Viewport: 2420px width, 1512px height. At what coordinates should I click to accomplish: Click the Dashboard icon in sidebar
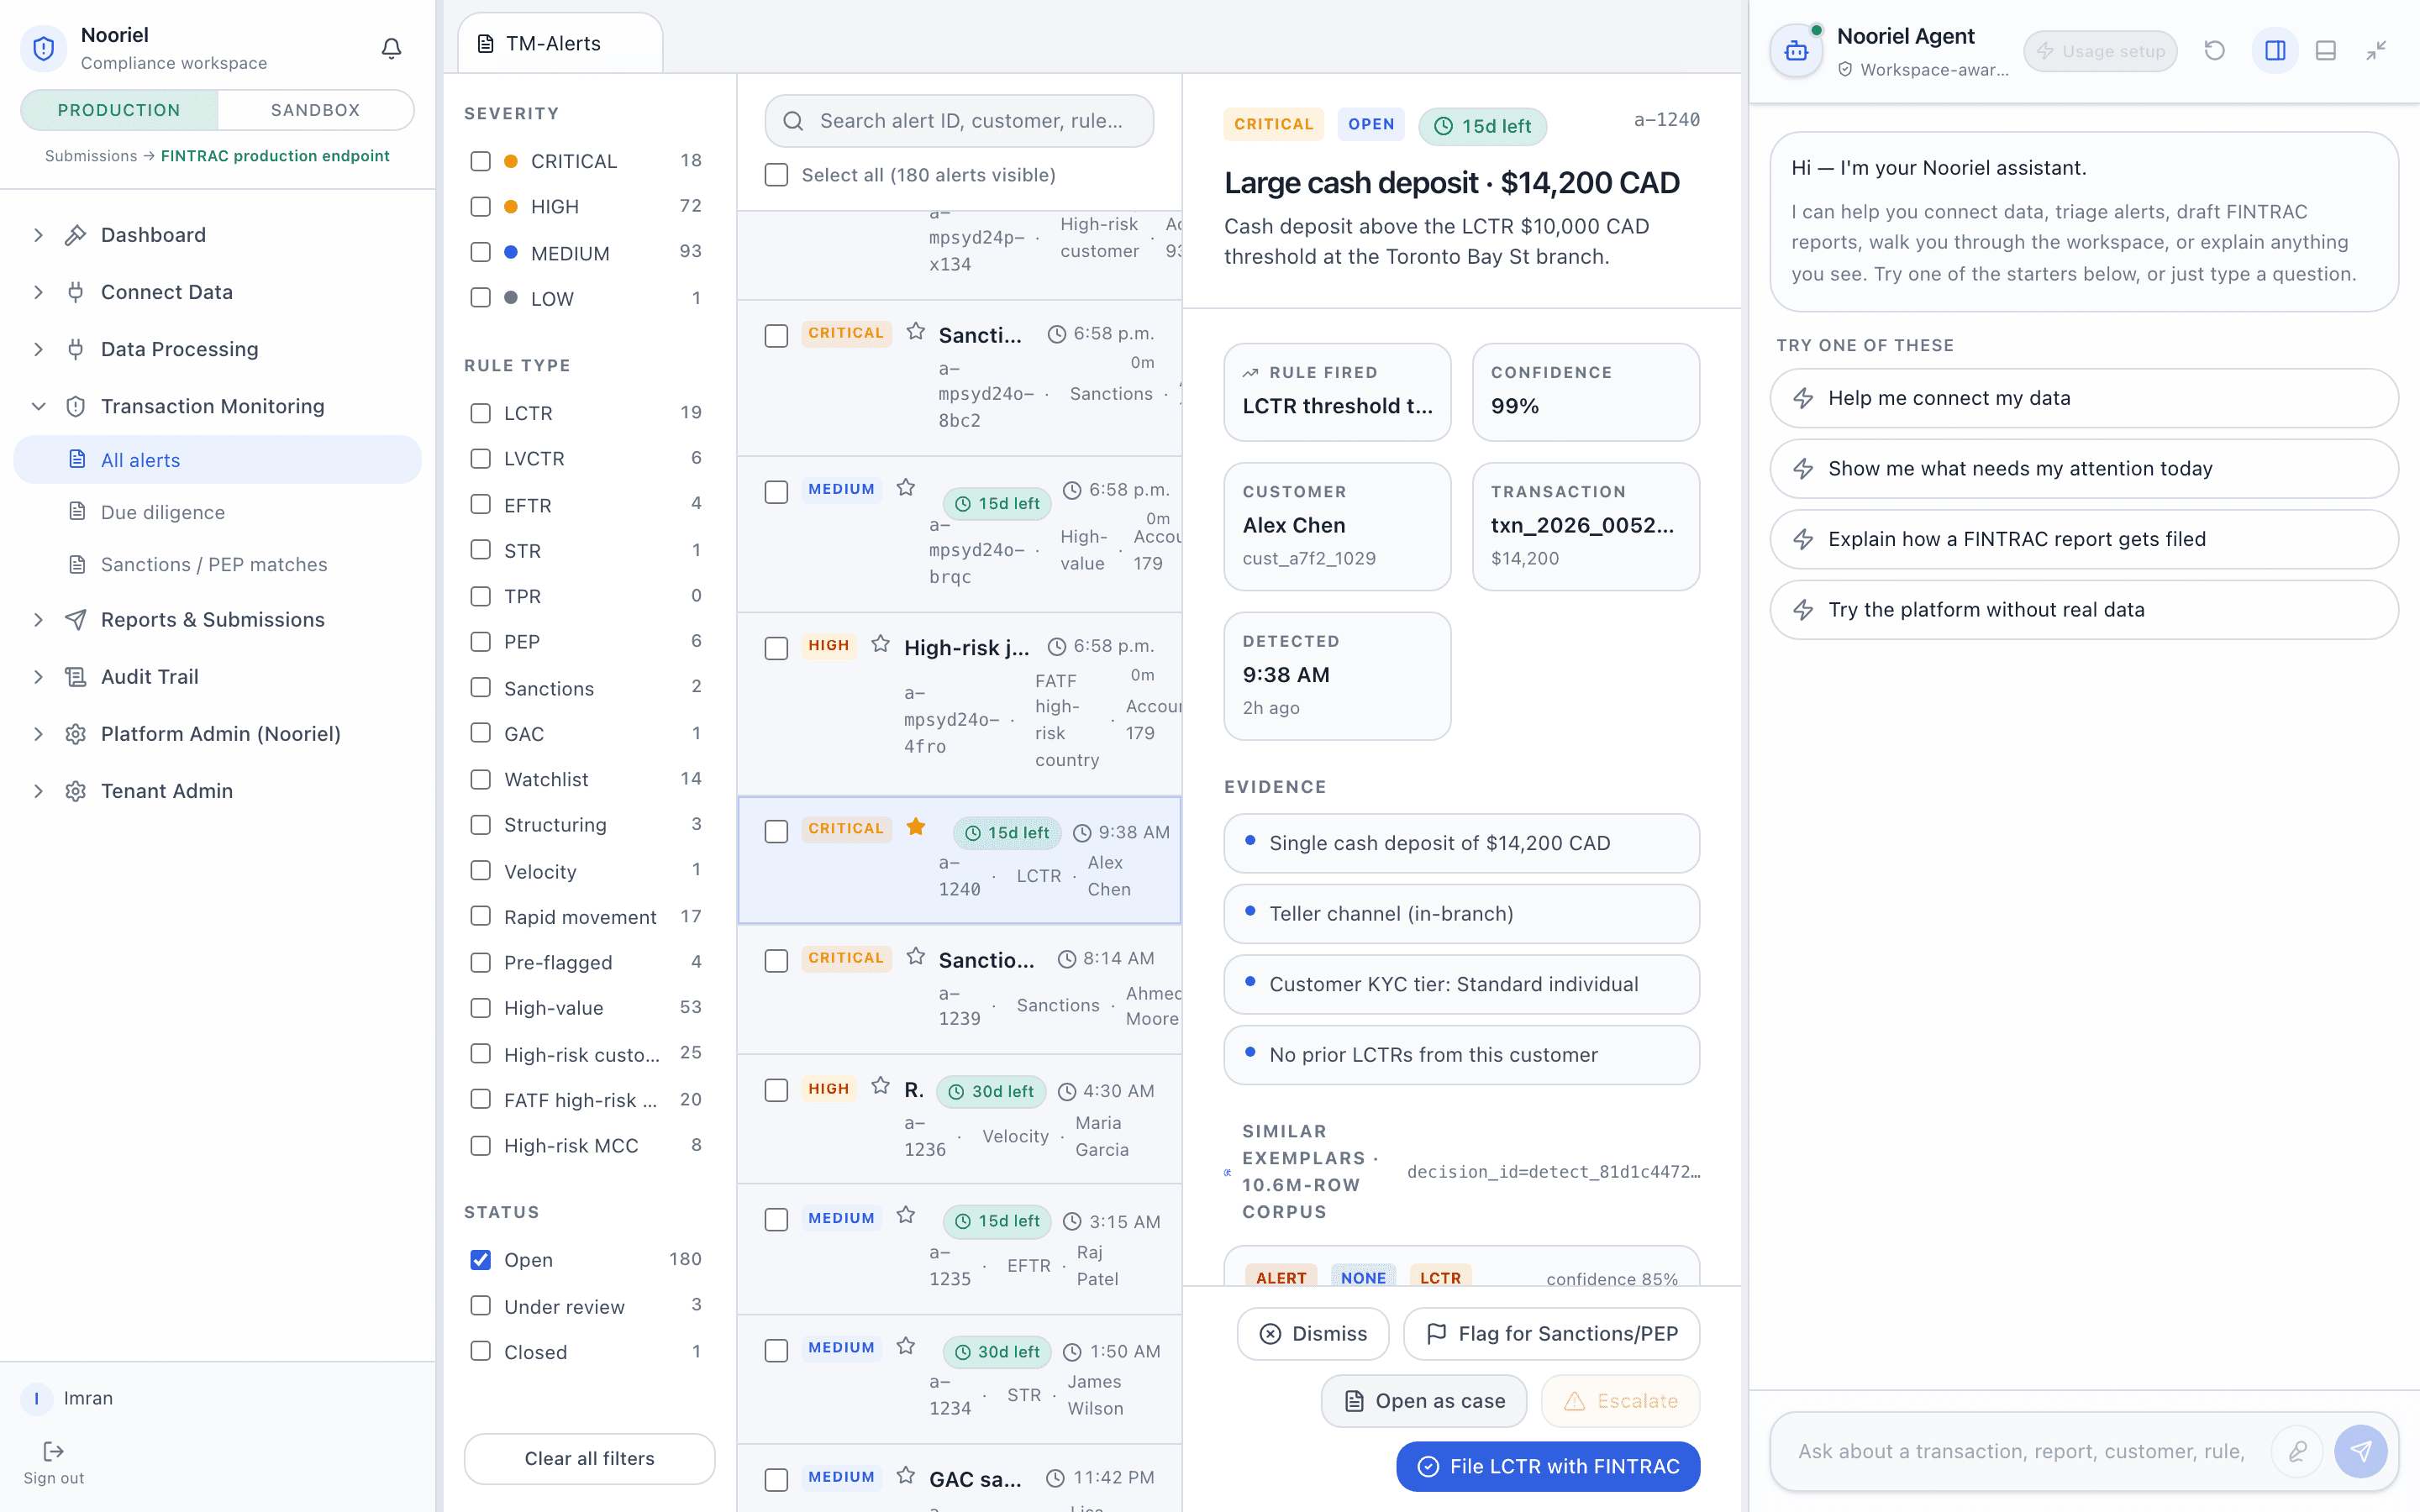(x=75, y=235)
